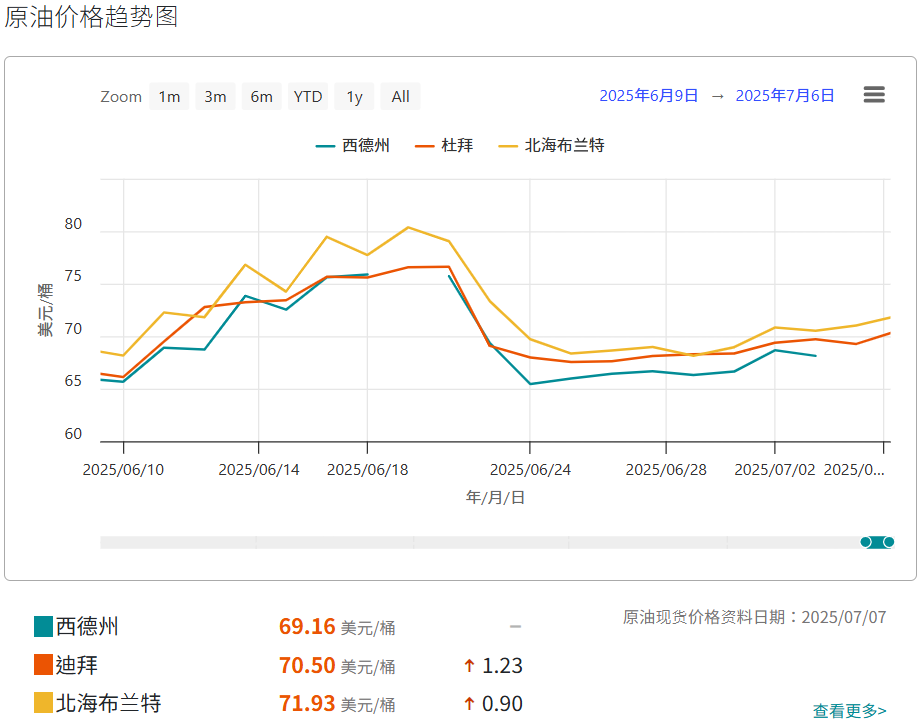Image resolution: width=923 pixels, height=722 pixels.
Task: Click the 80 y-axis label
Action: click(73, 224)
